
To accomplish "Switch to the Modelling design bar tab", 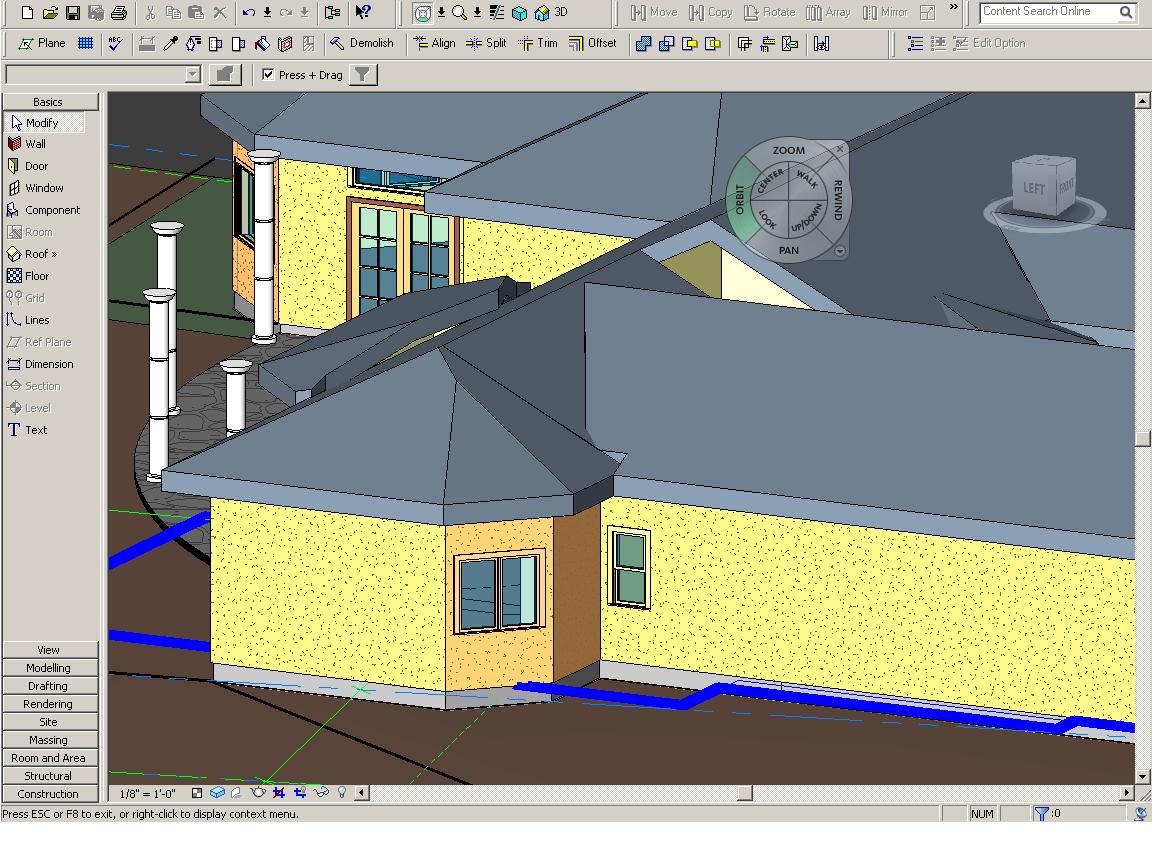I will tap(48, 668).
